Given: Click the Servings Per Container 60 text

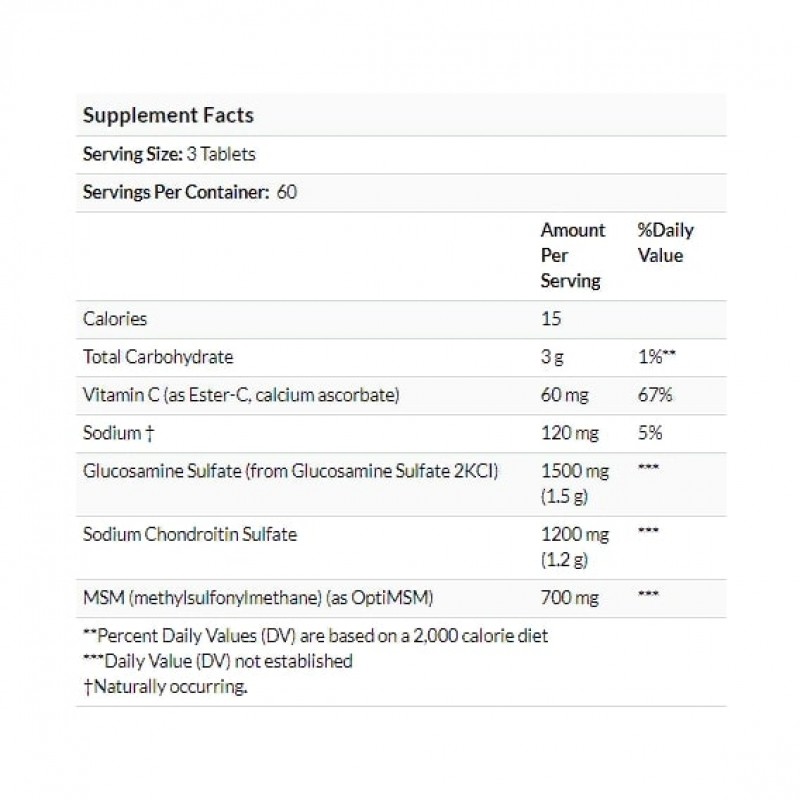Looking at the screenshot, I should coord(190,192).
